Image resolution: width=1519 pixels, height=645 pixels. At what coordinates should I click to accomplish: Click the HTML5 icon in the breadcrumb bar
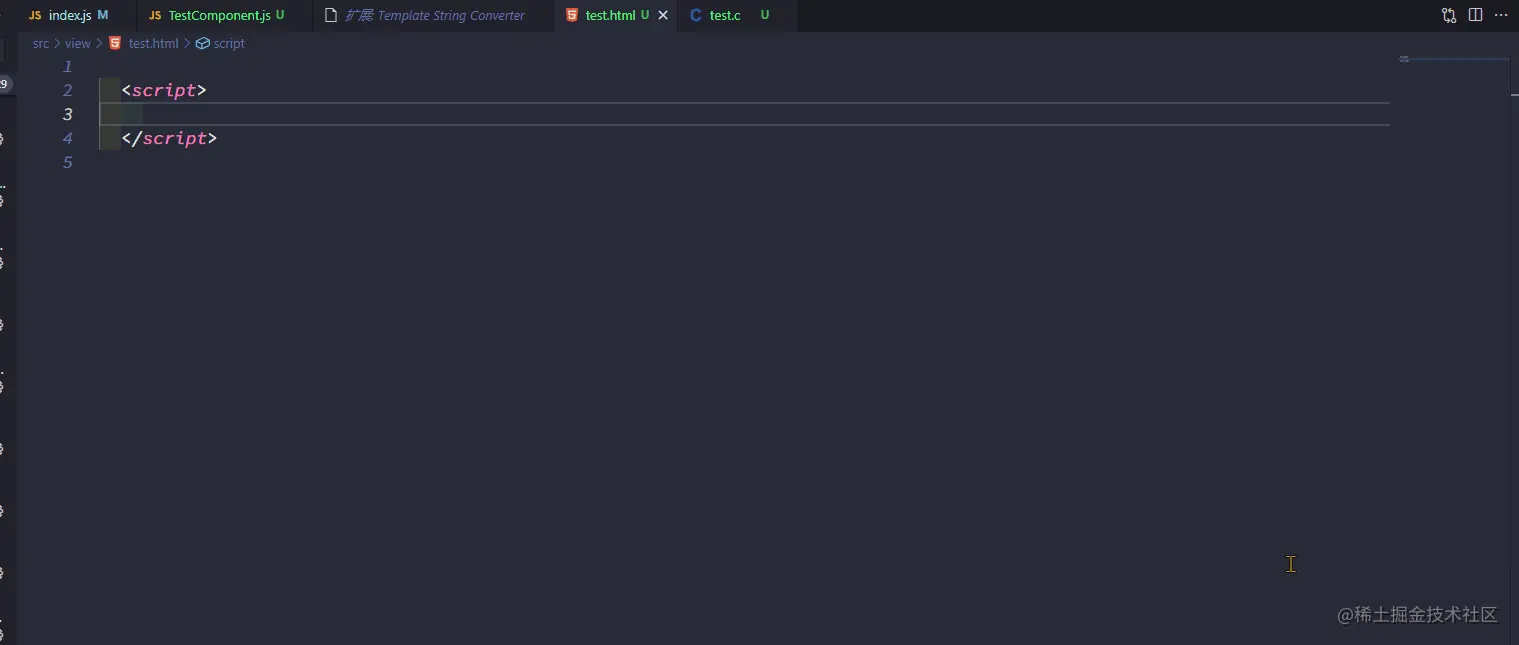coord(114,43)
